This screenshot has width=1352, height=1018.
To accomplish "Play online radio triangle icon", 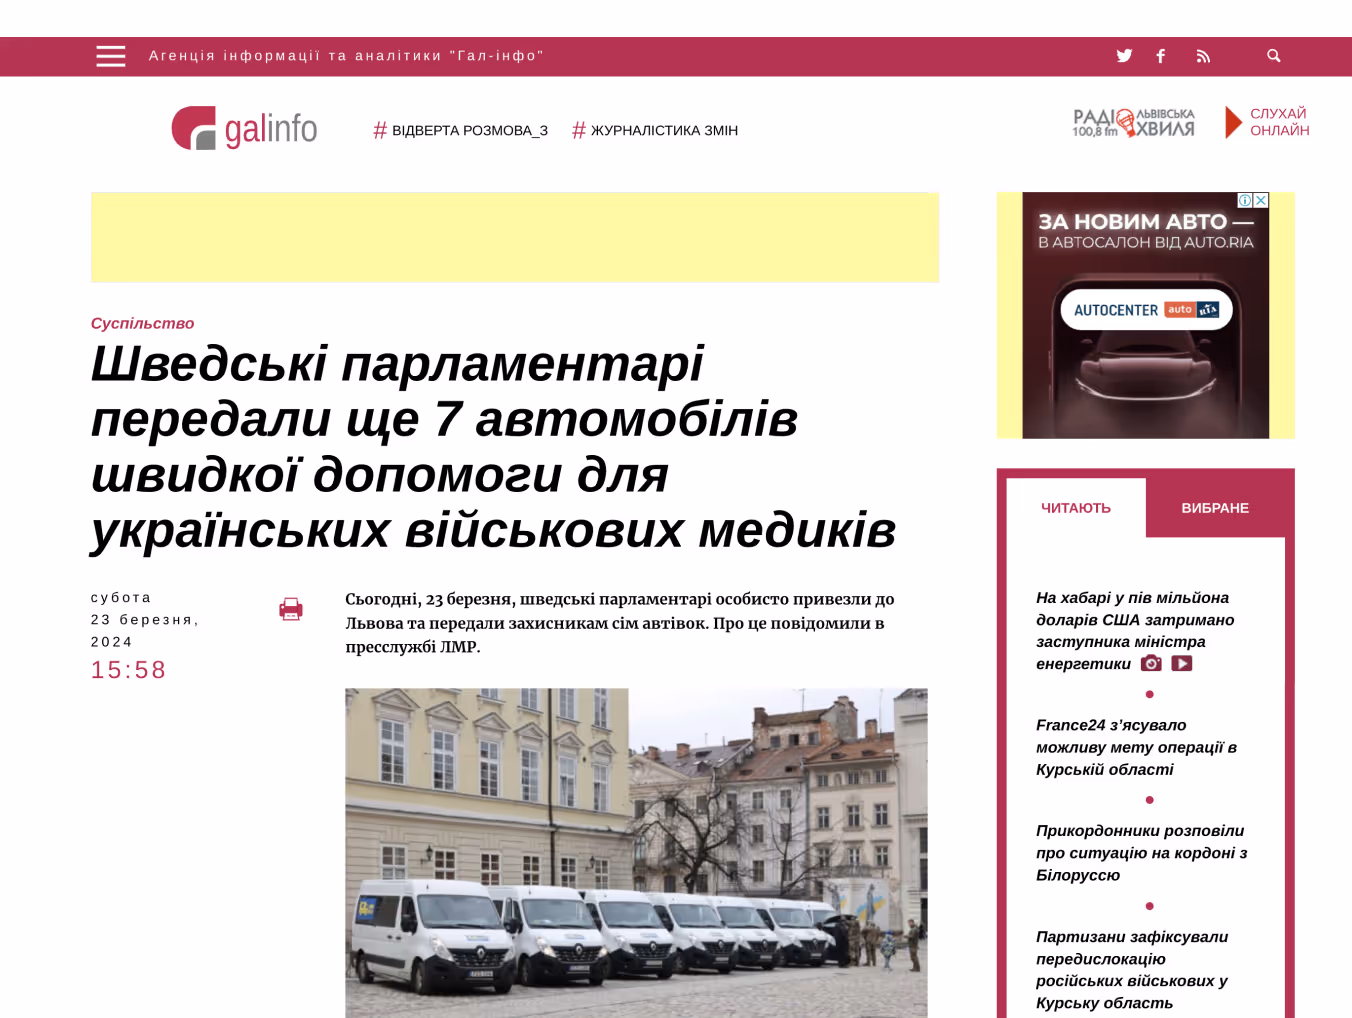I will coord(1233,122).
